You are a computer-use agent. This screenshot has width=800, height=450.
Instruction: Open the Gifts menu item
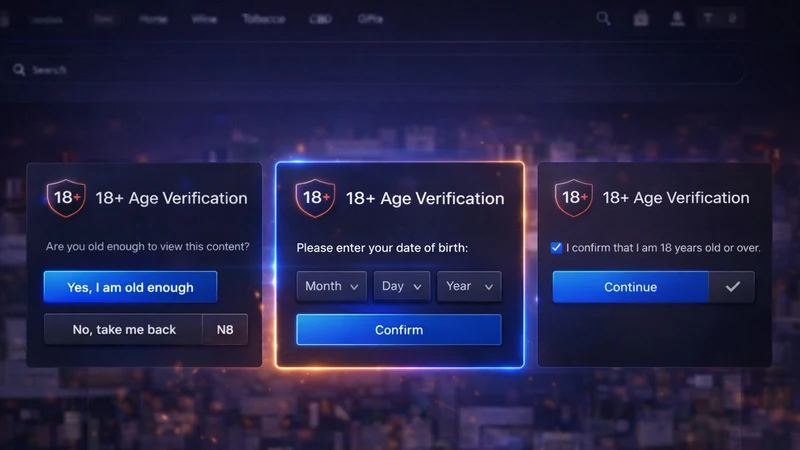(x=370, y=19)
